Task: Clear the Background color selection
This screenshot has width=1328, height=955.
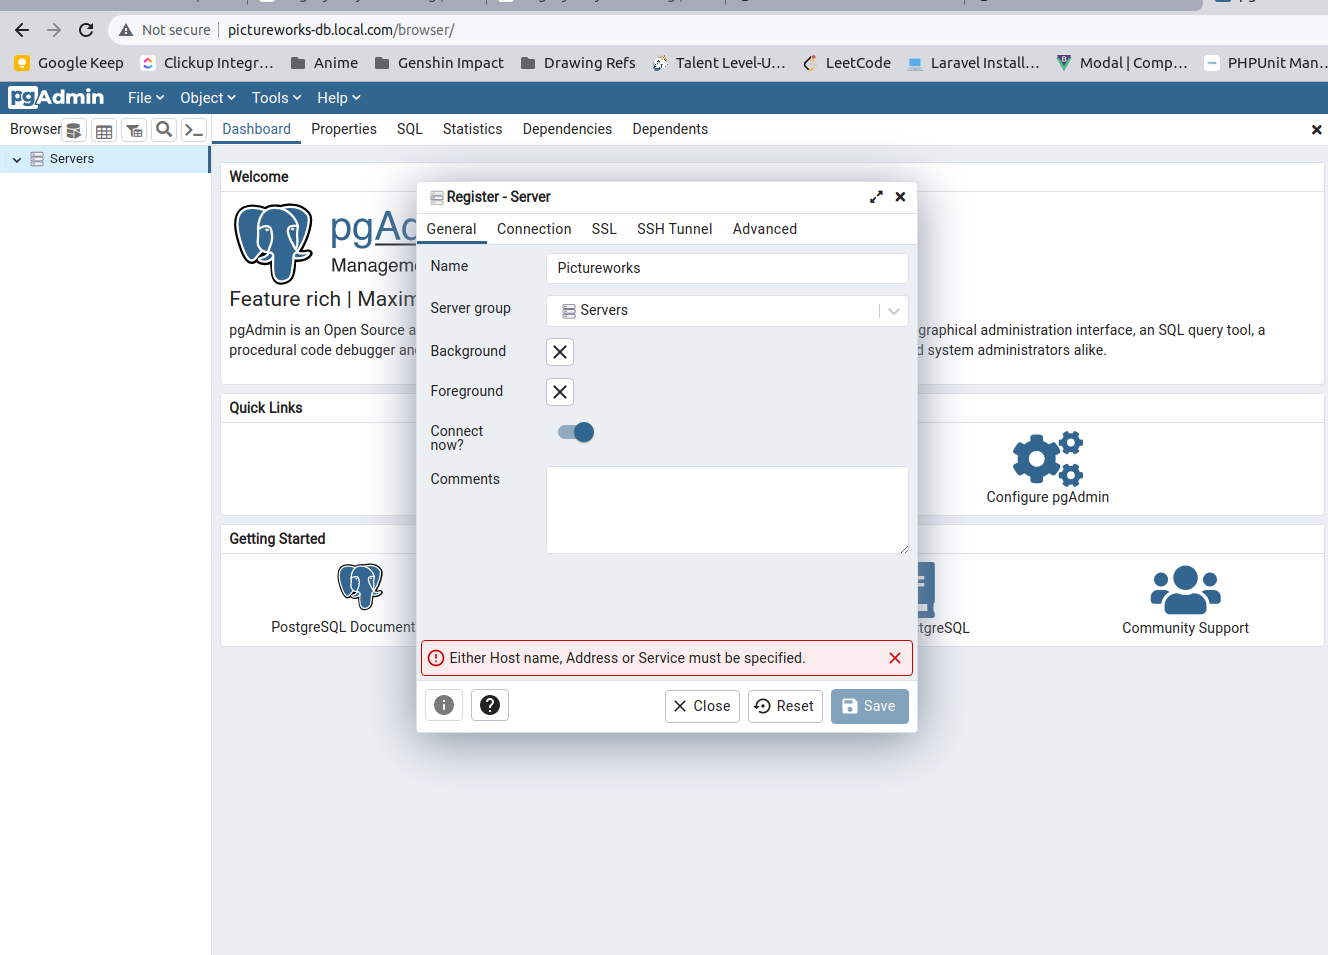Action: coord(560,352)
